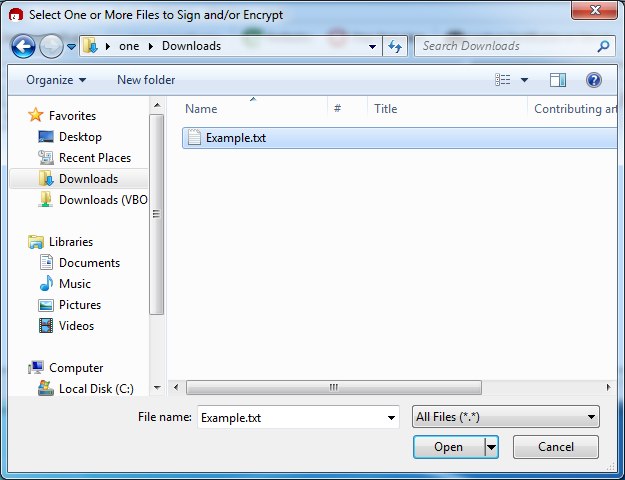Click navigation pane scroll up arrow
This screenshot has width=625, height=480.
[x=157, y=105]
